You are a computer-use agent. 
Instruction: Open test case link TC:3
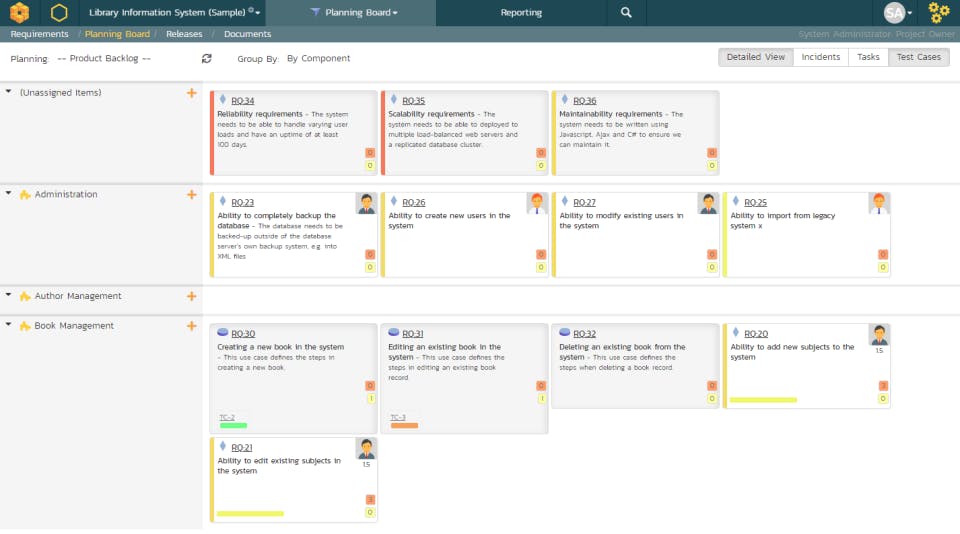398,418
